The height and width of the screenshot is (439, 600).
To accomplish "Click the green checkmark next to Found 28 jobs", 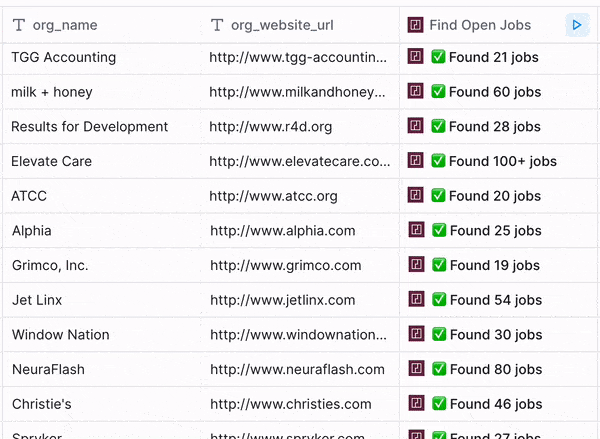I will click(438, 126).
